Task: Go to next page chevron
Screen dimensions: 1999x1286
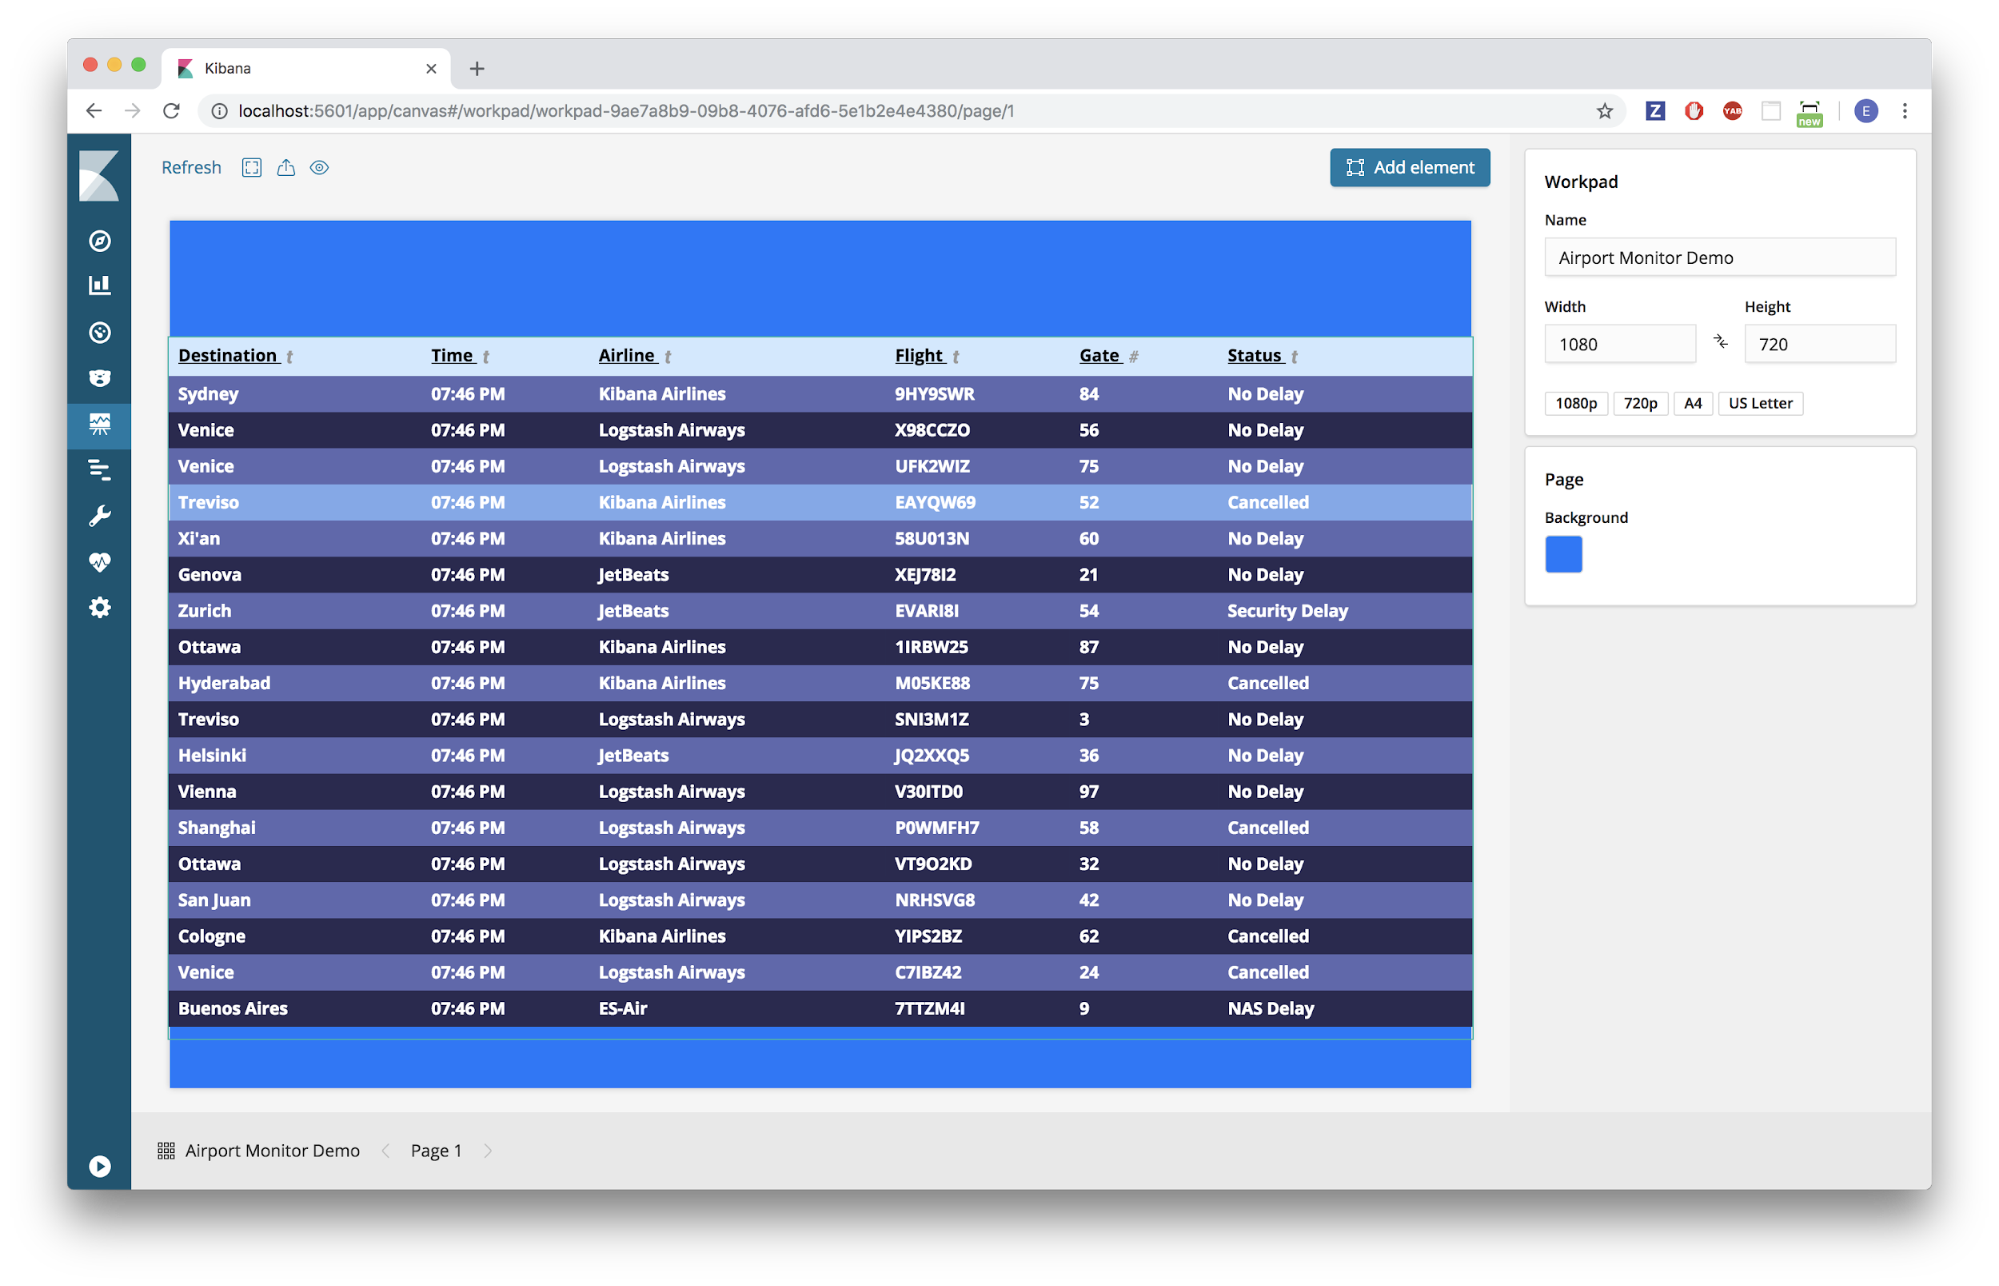Action: coord(488,1151)
